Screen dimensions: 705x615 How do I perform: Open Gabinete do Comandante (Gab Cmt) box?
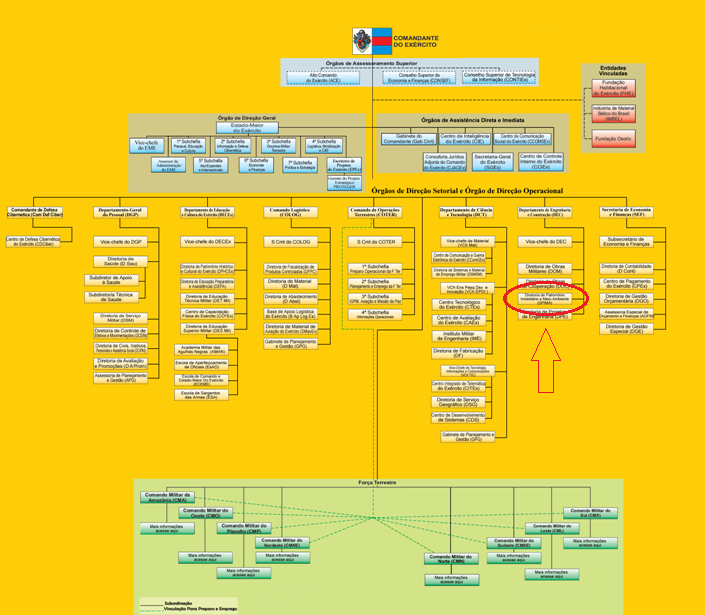point(409,139)
